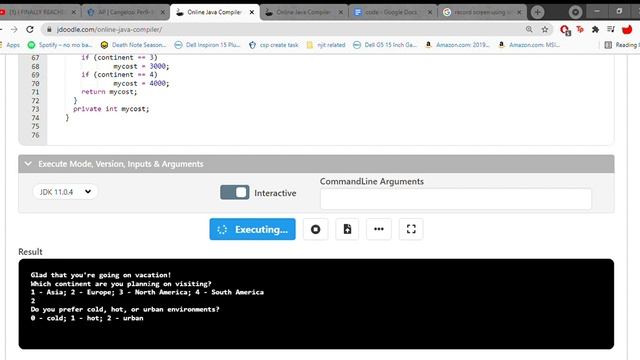The width and height of the screenshot is (640, 360).
Task: Switch the editor to fullscreen view
Action: 411,229
